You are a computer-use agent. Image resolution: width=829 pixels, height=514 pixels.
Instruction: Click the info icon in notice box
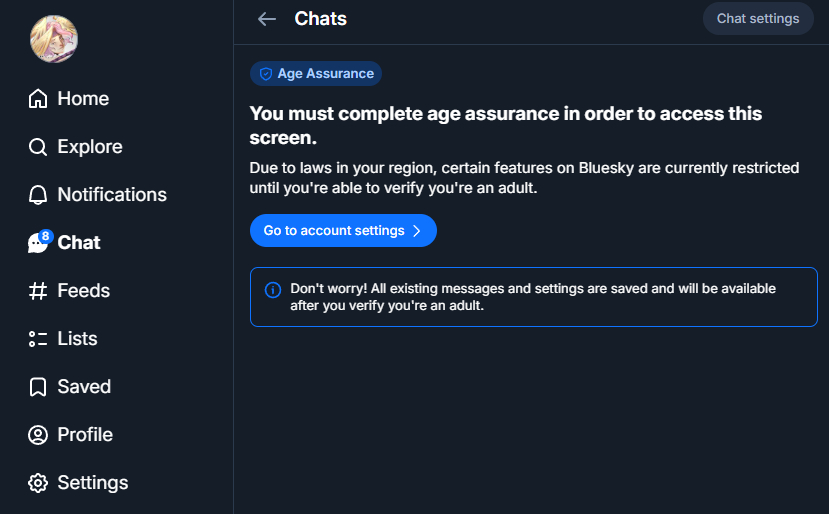point(272,290)
